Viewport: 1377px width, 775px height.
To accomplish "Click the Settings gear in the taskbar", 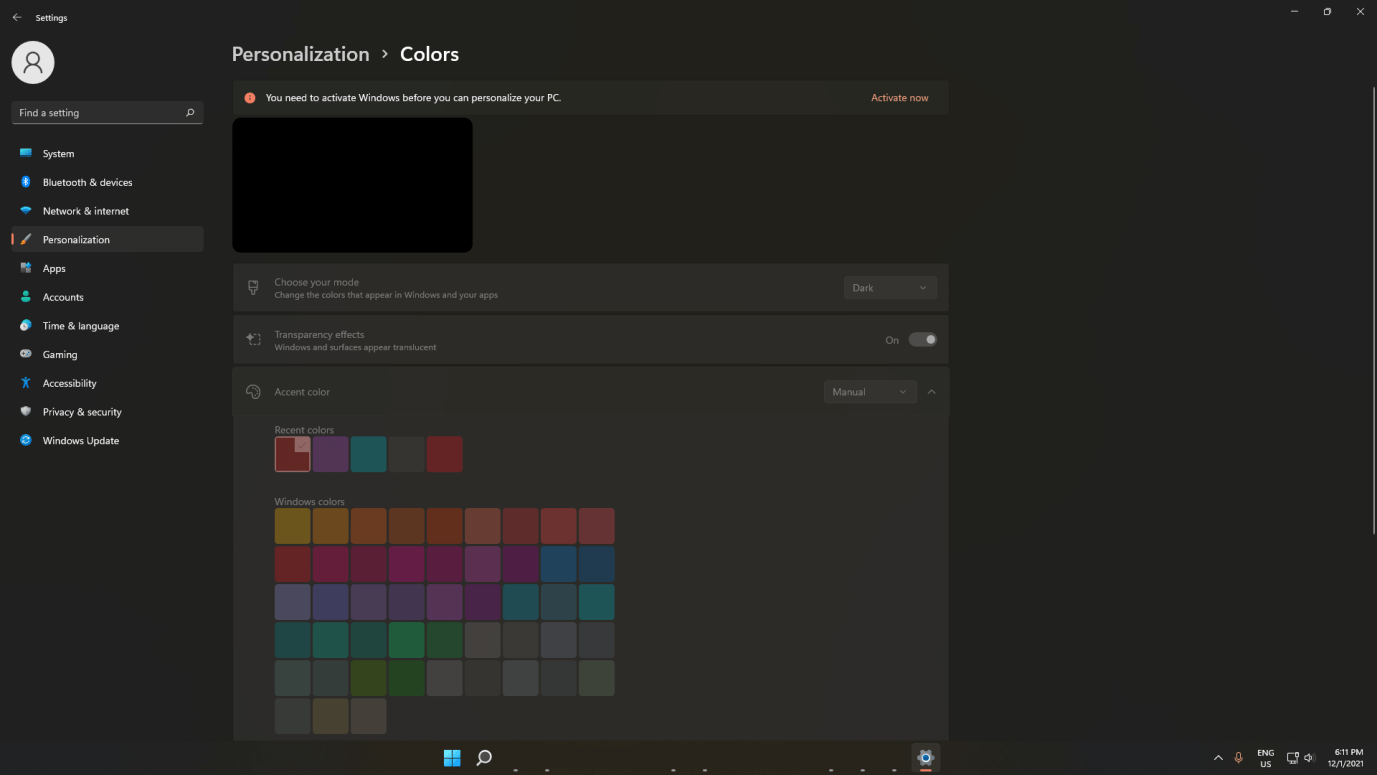I will click(x=926, y=757).
